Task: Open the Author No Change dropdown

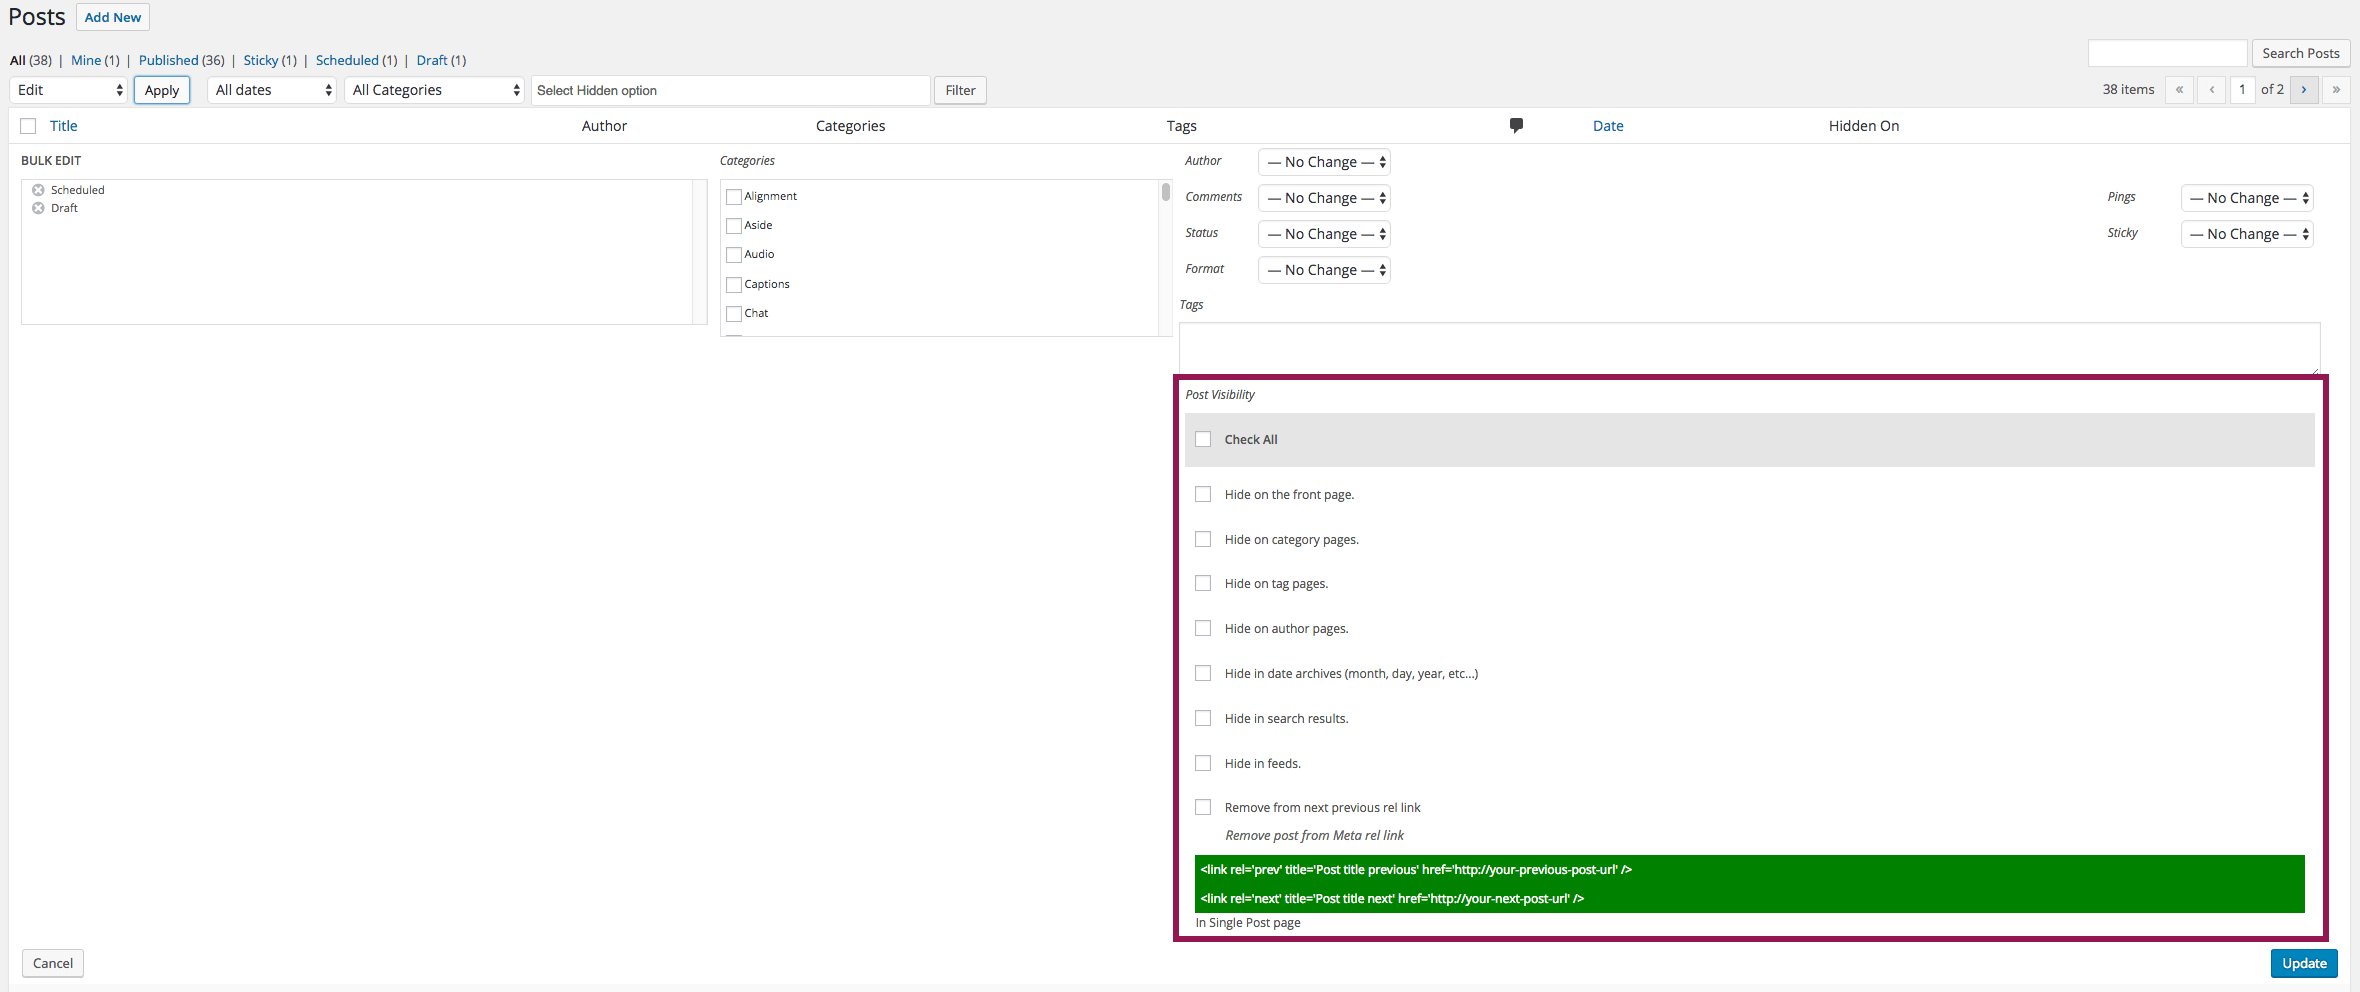Action: click(1325, 162)
